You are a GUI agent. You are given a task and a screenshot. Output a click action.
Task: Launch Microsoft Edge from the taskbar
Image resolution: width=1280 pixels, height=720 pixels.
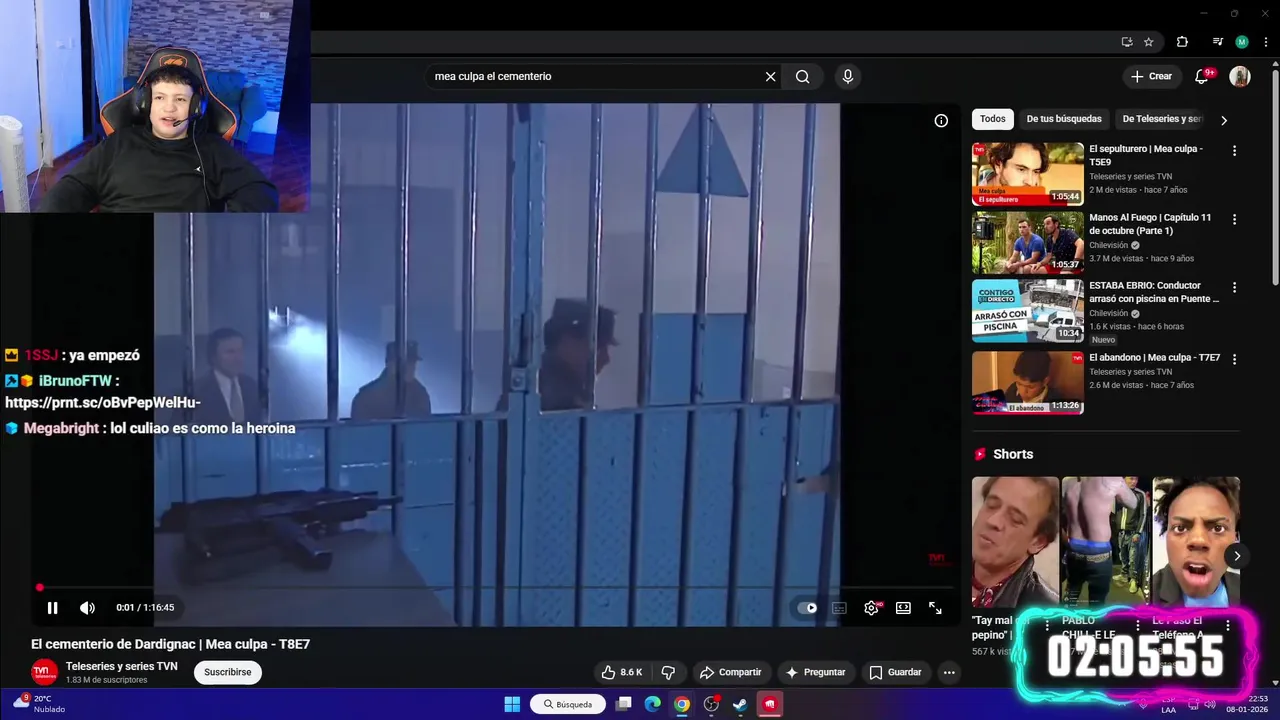click(x=653, y=704)
